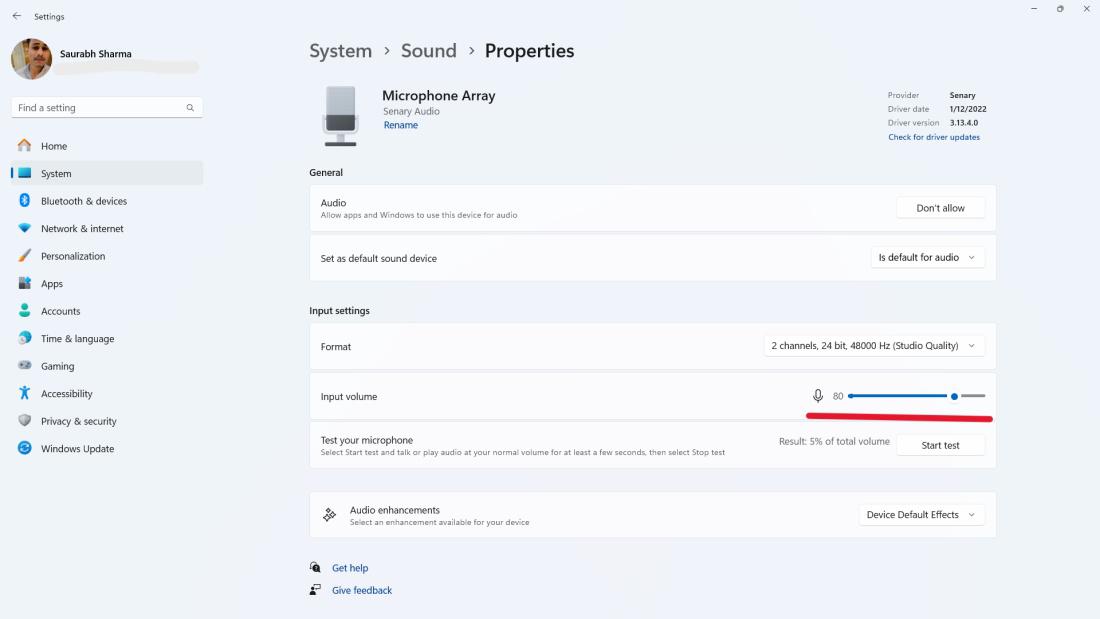Start the microphone test

pos(940,446)
